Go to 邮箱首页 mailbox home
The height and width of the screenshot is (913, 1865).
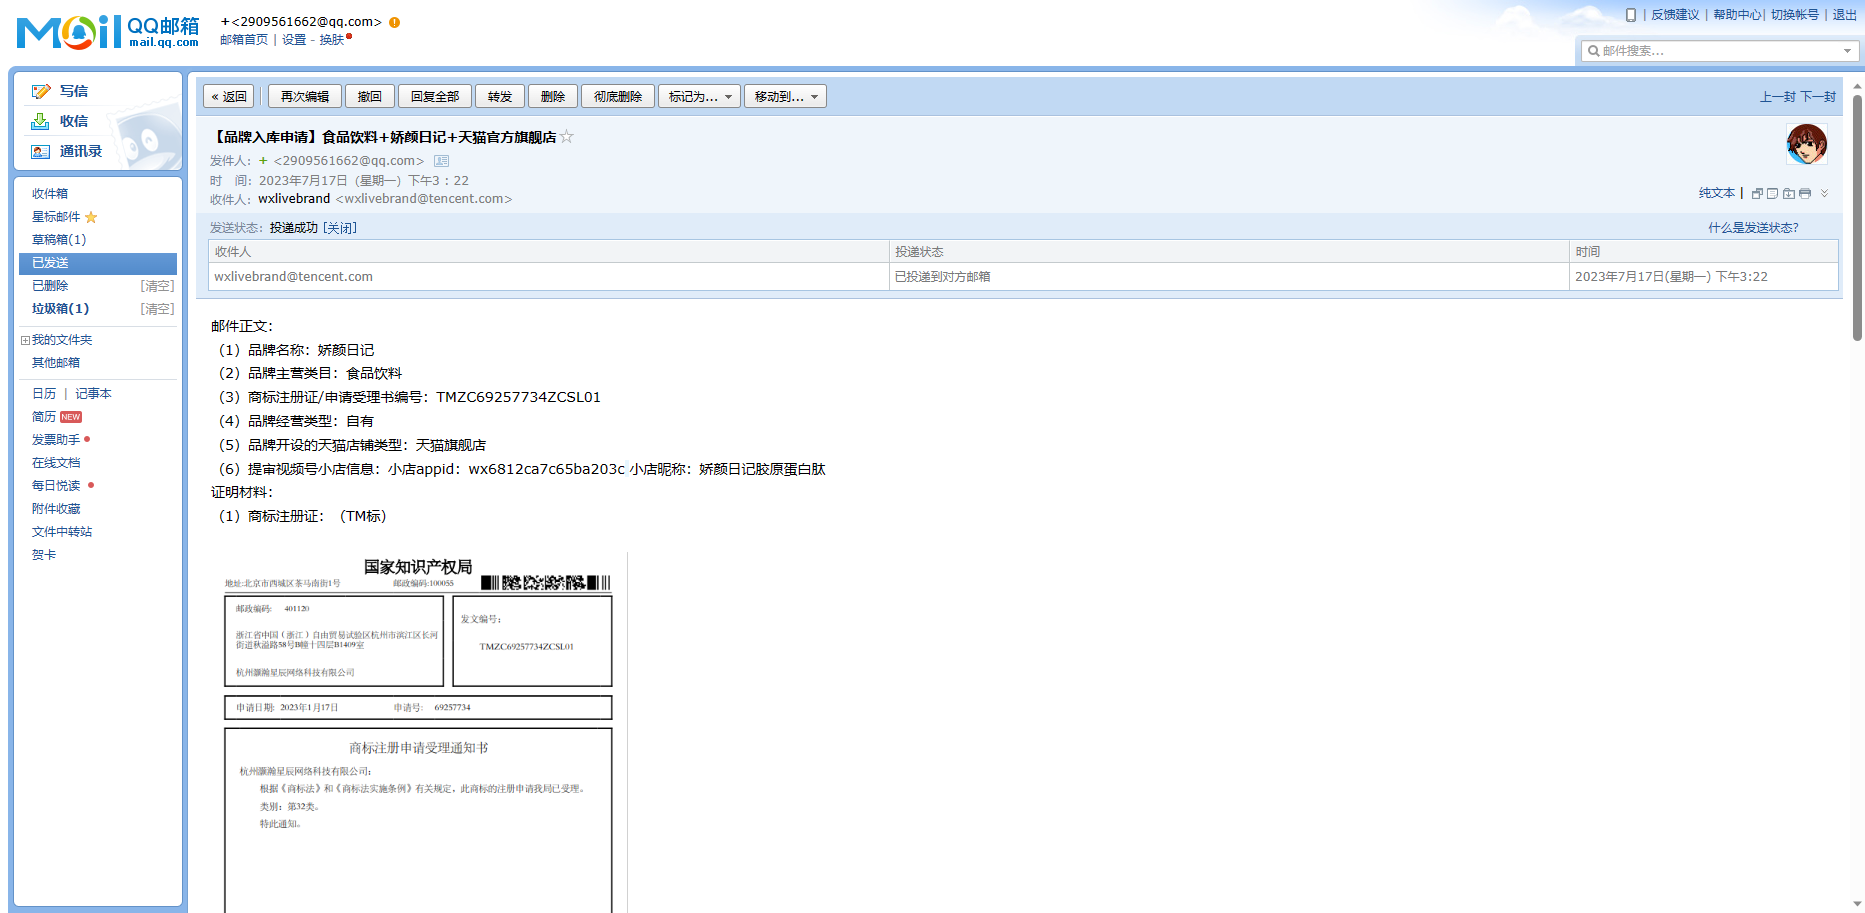(244, 40)
